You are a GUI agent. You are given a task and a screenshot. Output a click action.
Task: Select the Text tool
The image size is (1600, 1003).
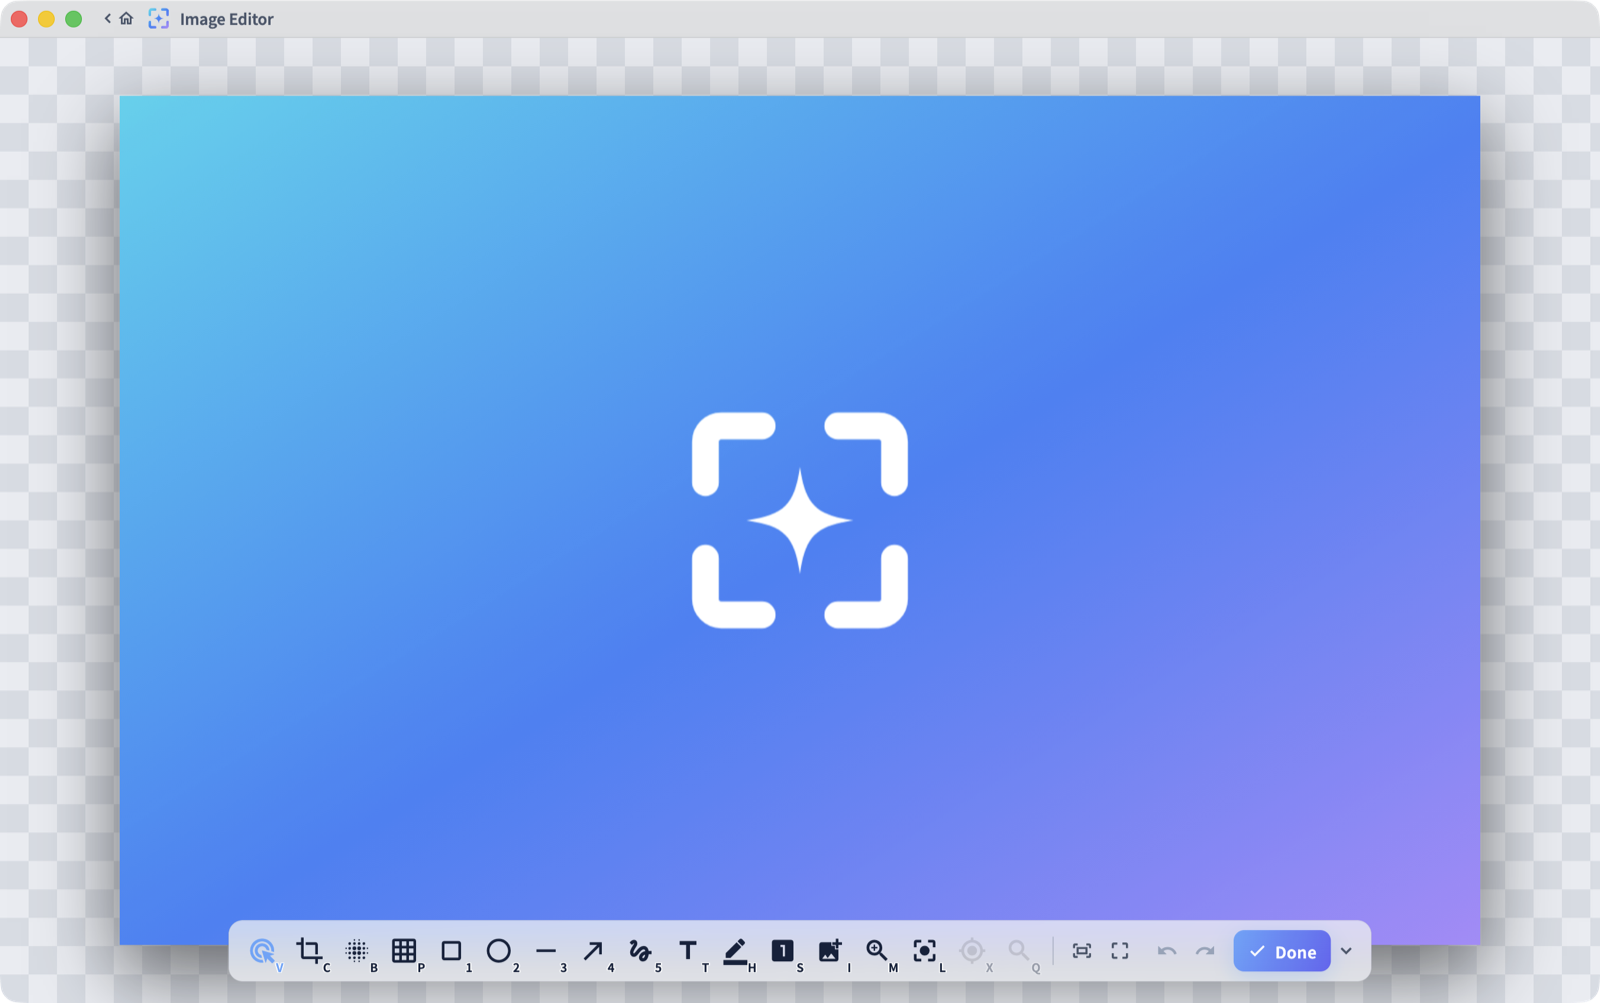[688, 951]
